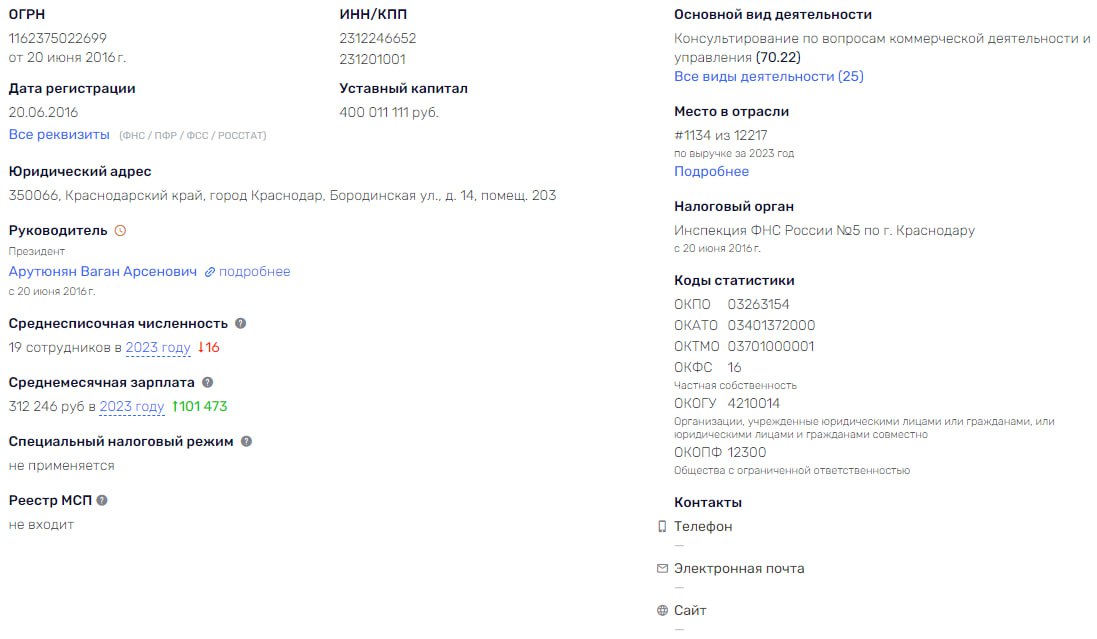This screenshot has width=1097, height=639.
Task: Open the Все реквизиты link
Action: (x=59, y=134)
